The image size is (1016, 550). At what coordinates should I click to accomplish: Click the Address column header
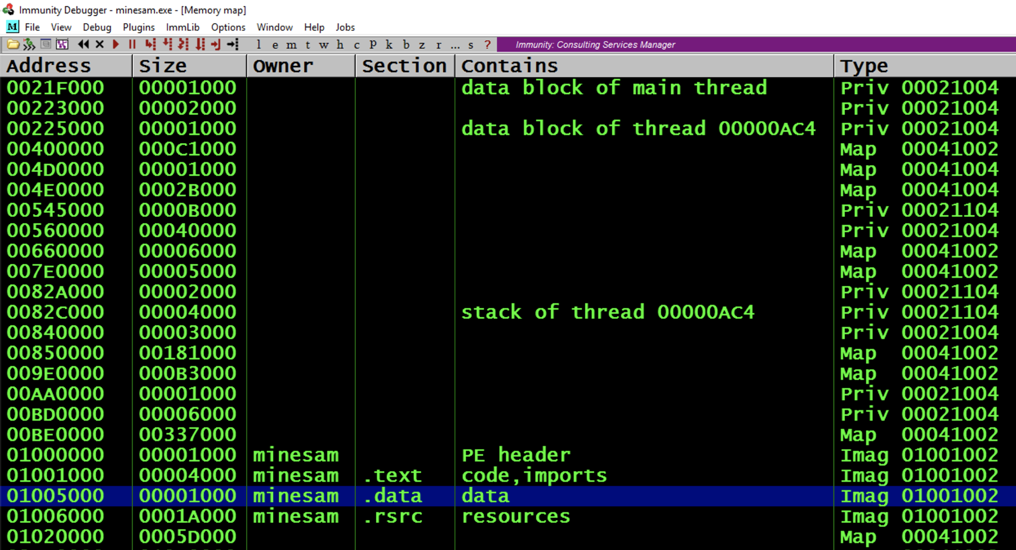click(x=66, y=66)
